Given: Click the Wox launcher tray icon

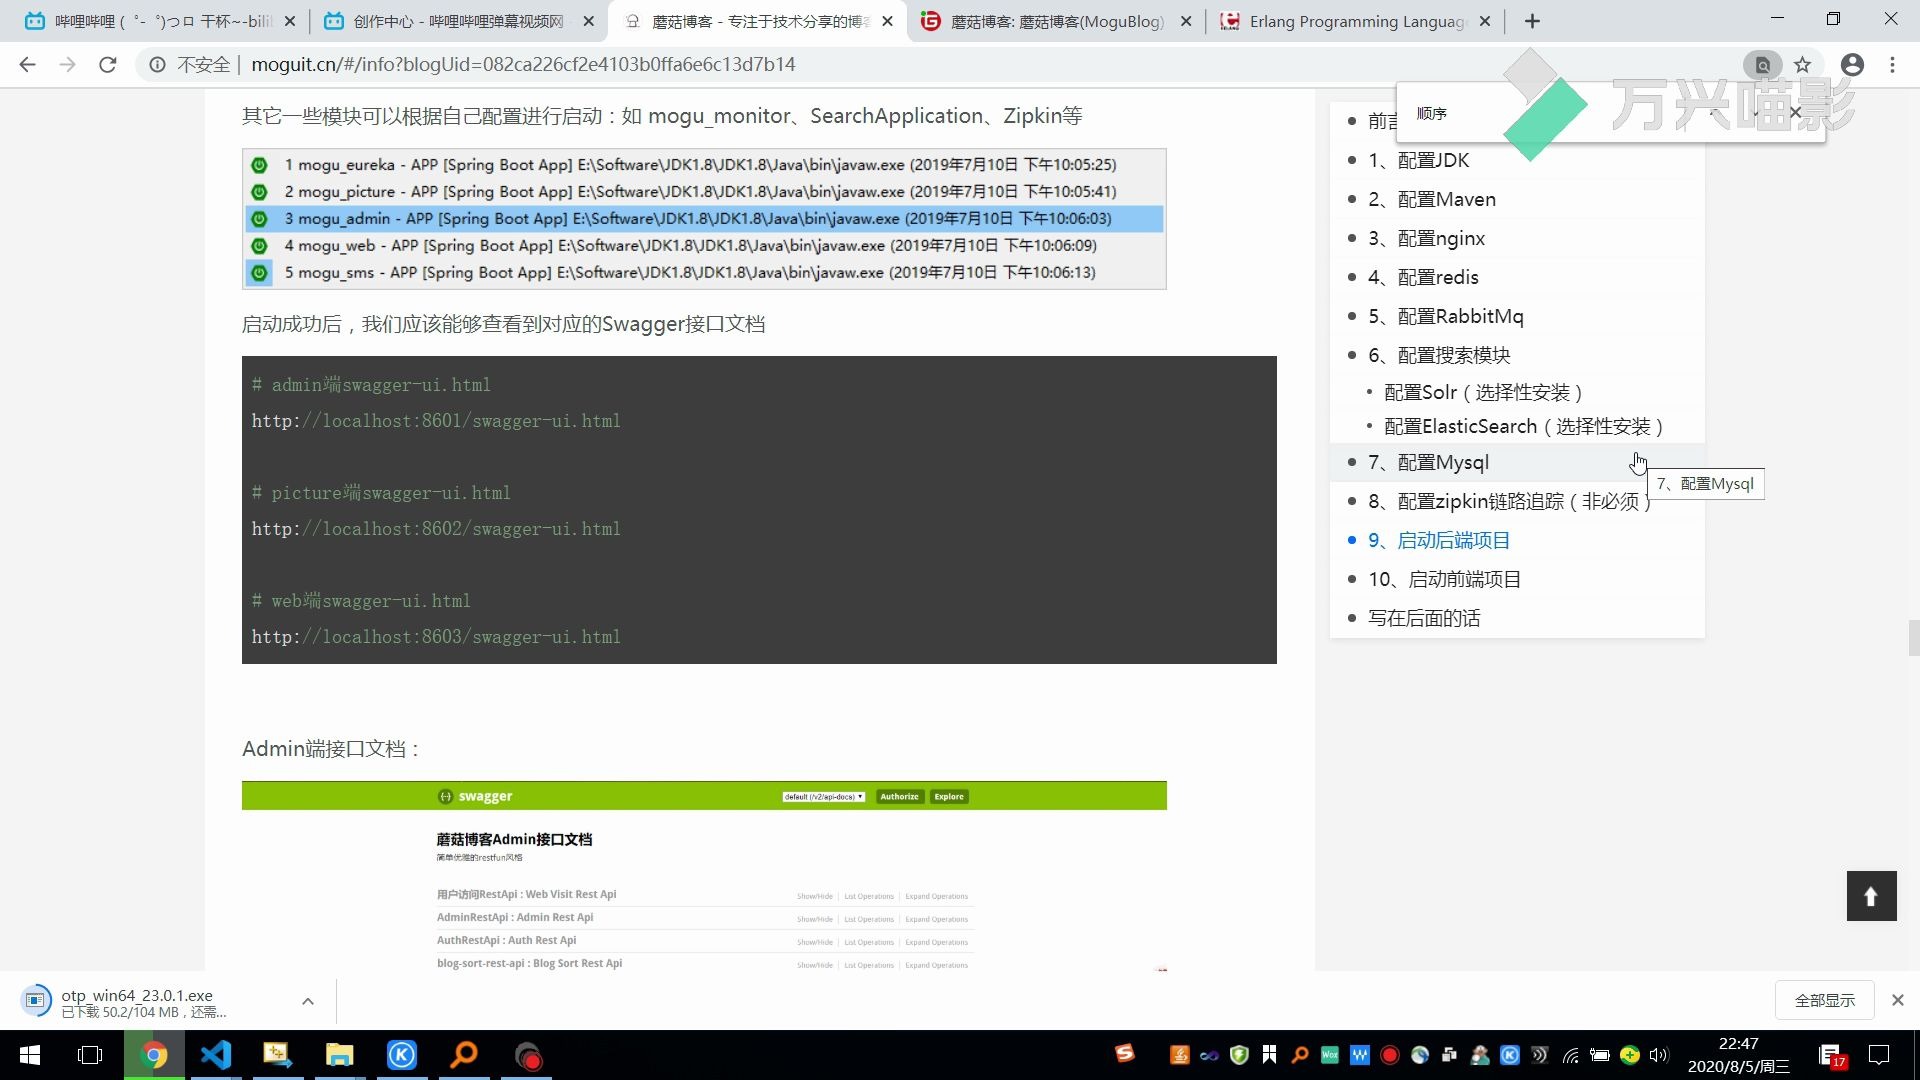Looking at the screenshot, I should click(1330, 1055).
